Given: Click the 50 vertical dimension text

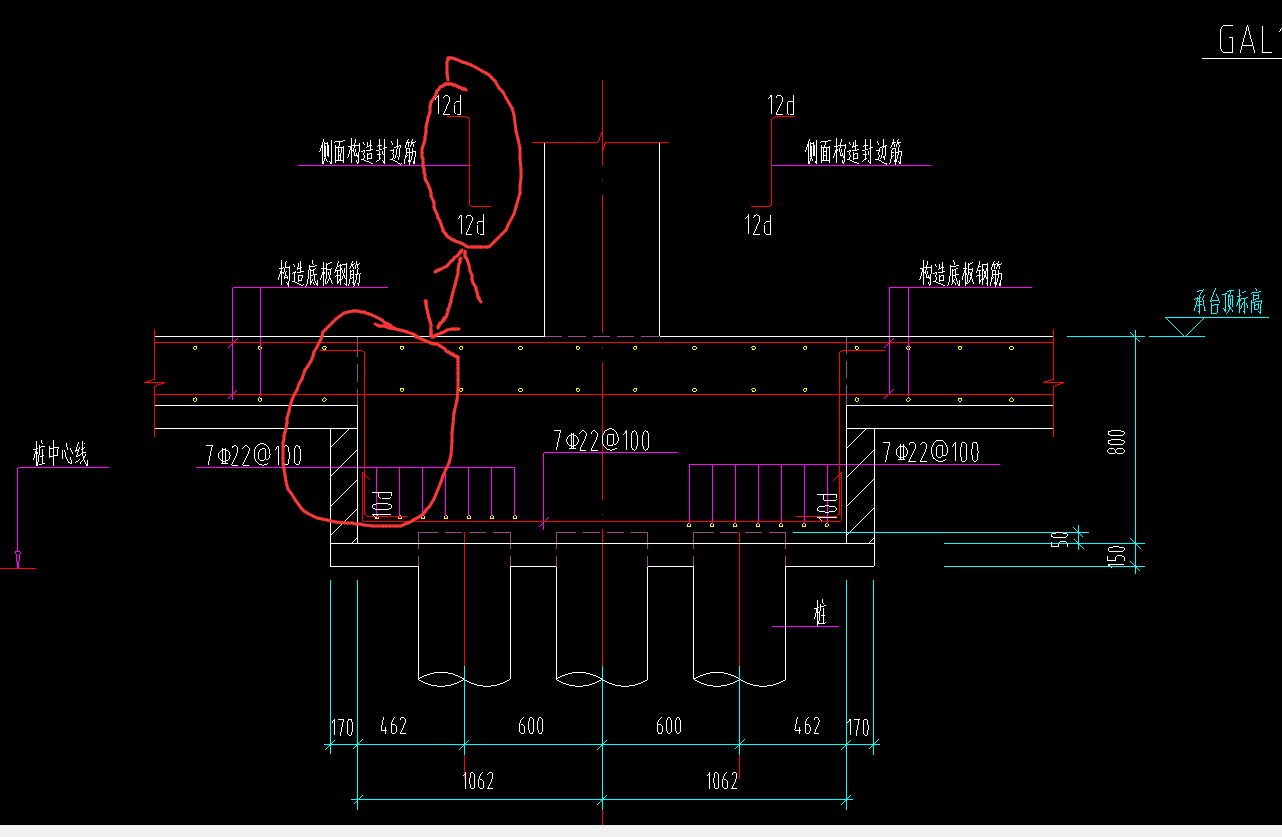Looking at the screenshot, I should tap(1062, 538).
